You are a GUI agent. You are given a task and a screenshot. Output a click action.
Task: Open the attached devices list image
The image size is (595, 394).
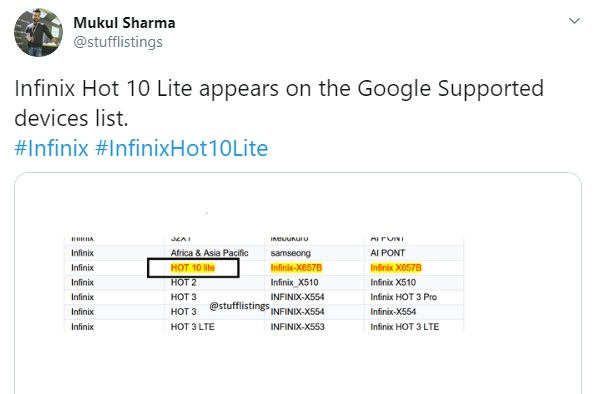[298, 283]
